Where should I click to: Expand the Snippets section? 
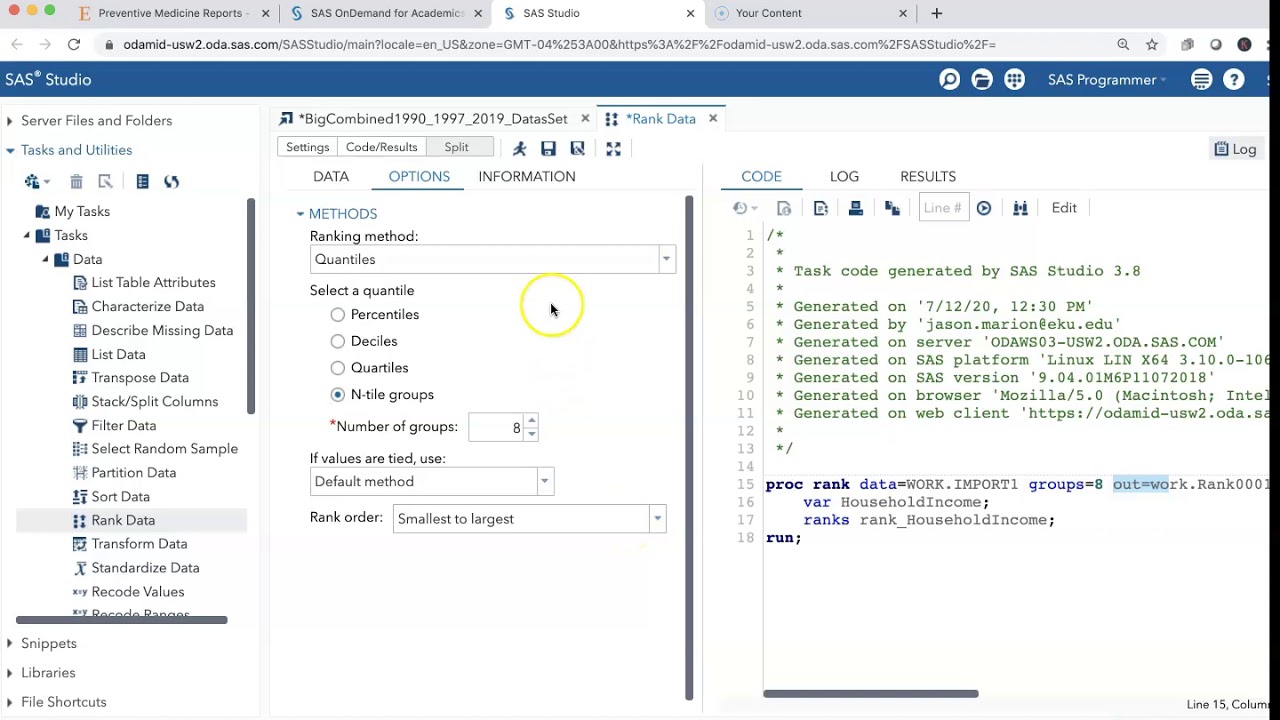[x=10, y=643]
